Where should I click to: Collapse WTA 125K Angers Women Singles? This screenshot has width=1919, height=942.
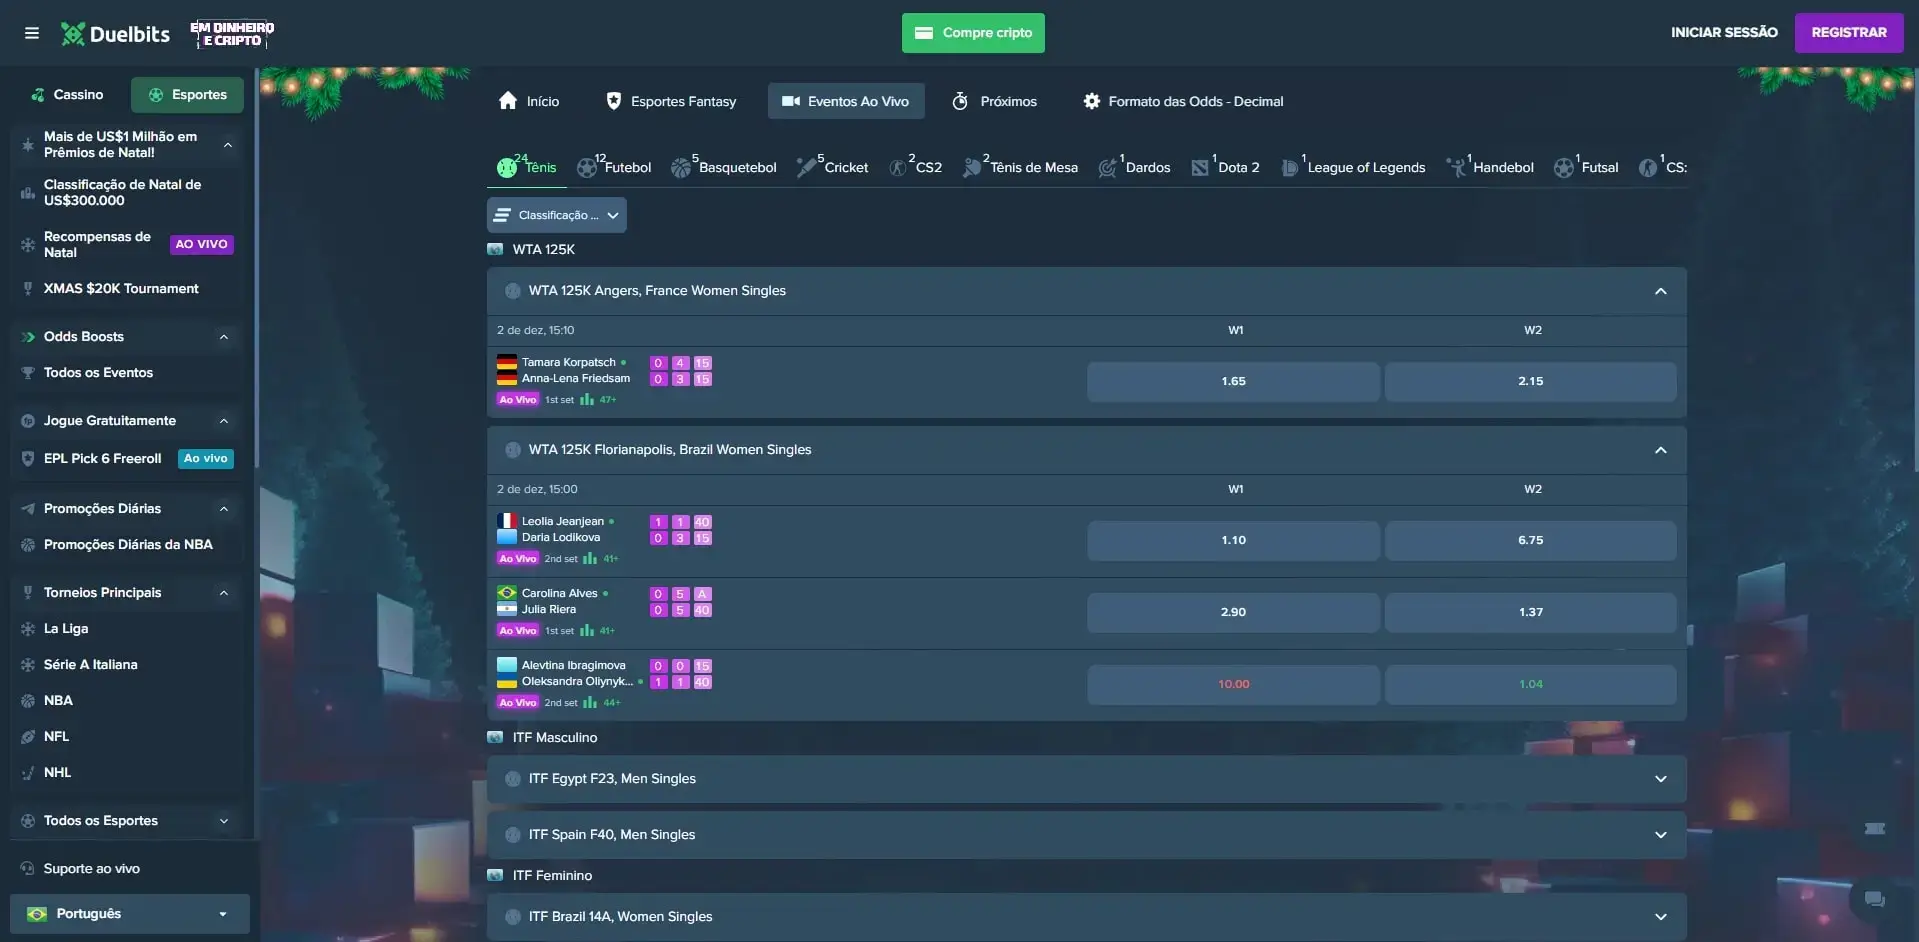point(1660,291)
